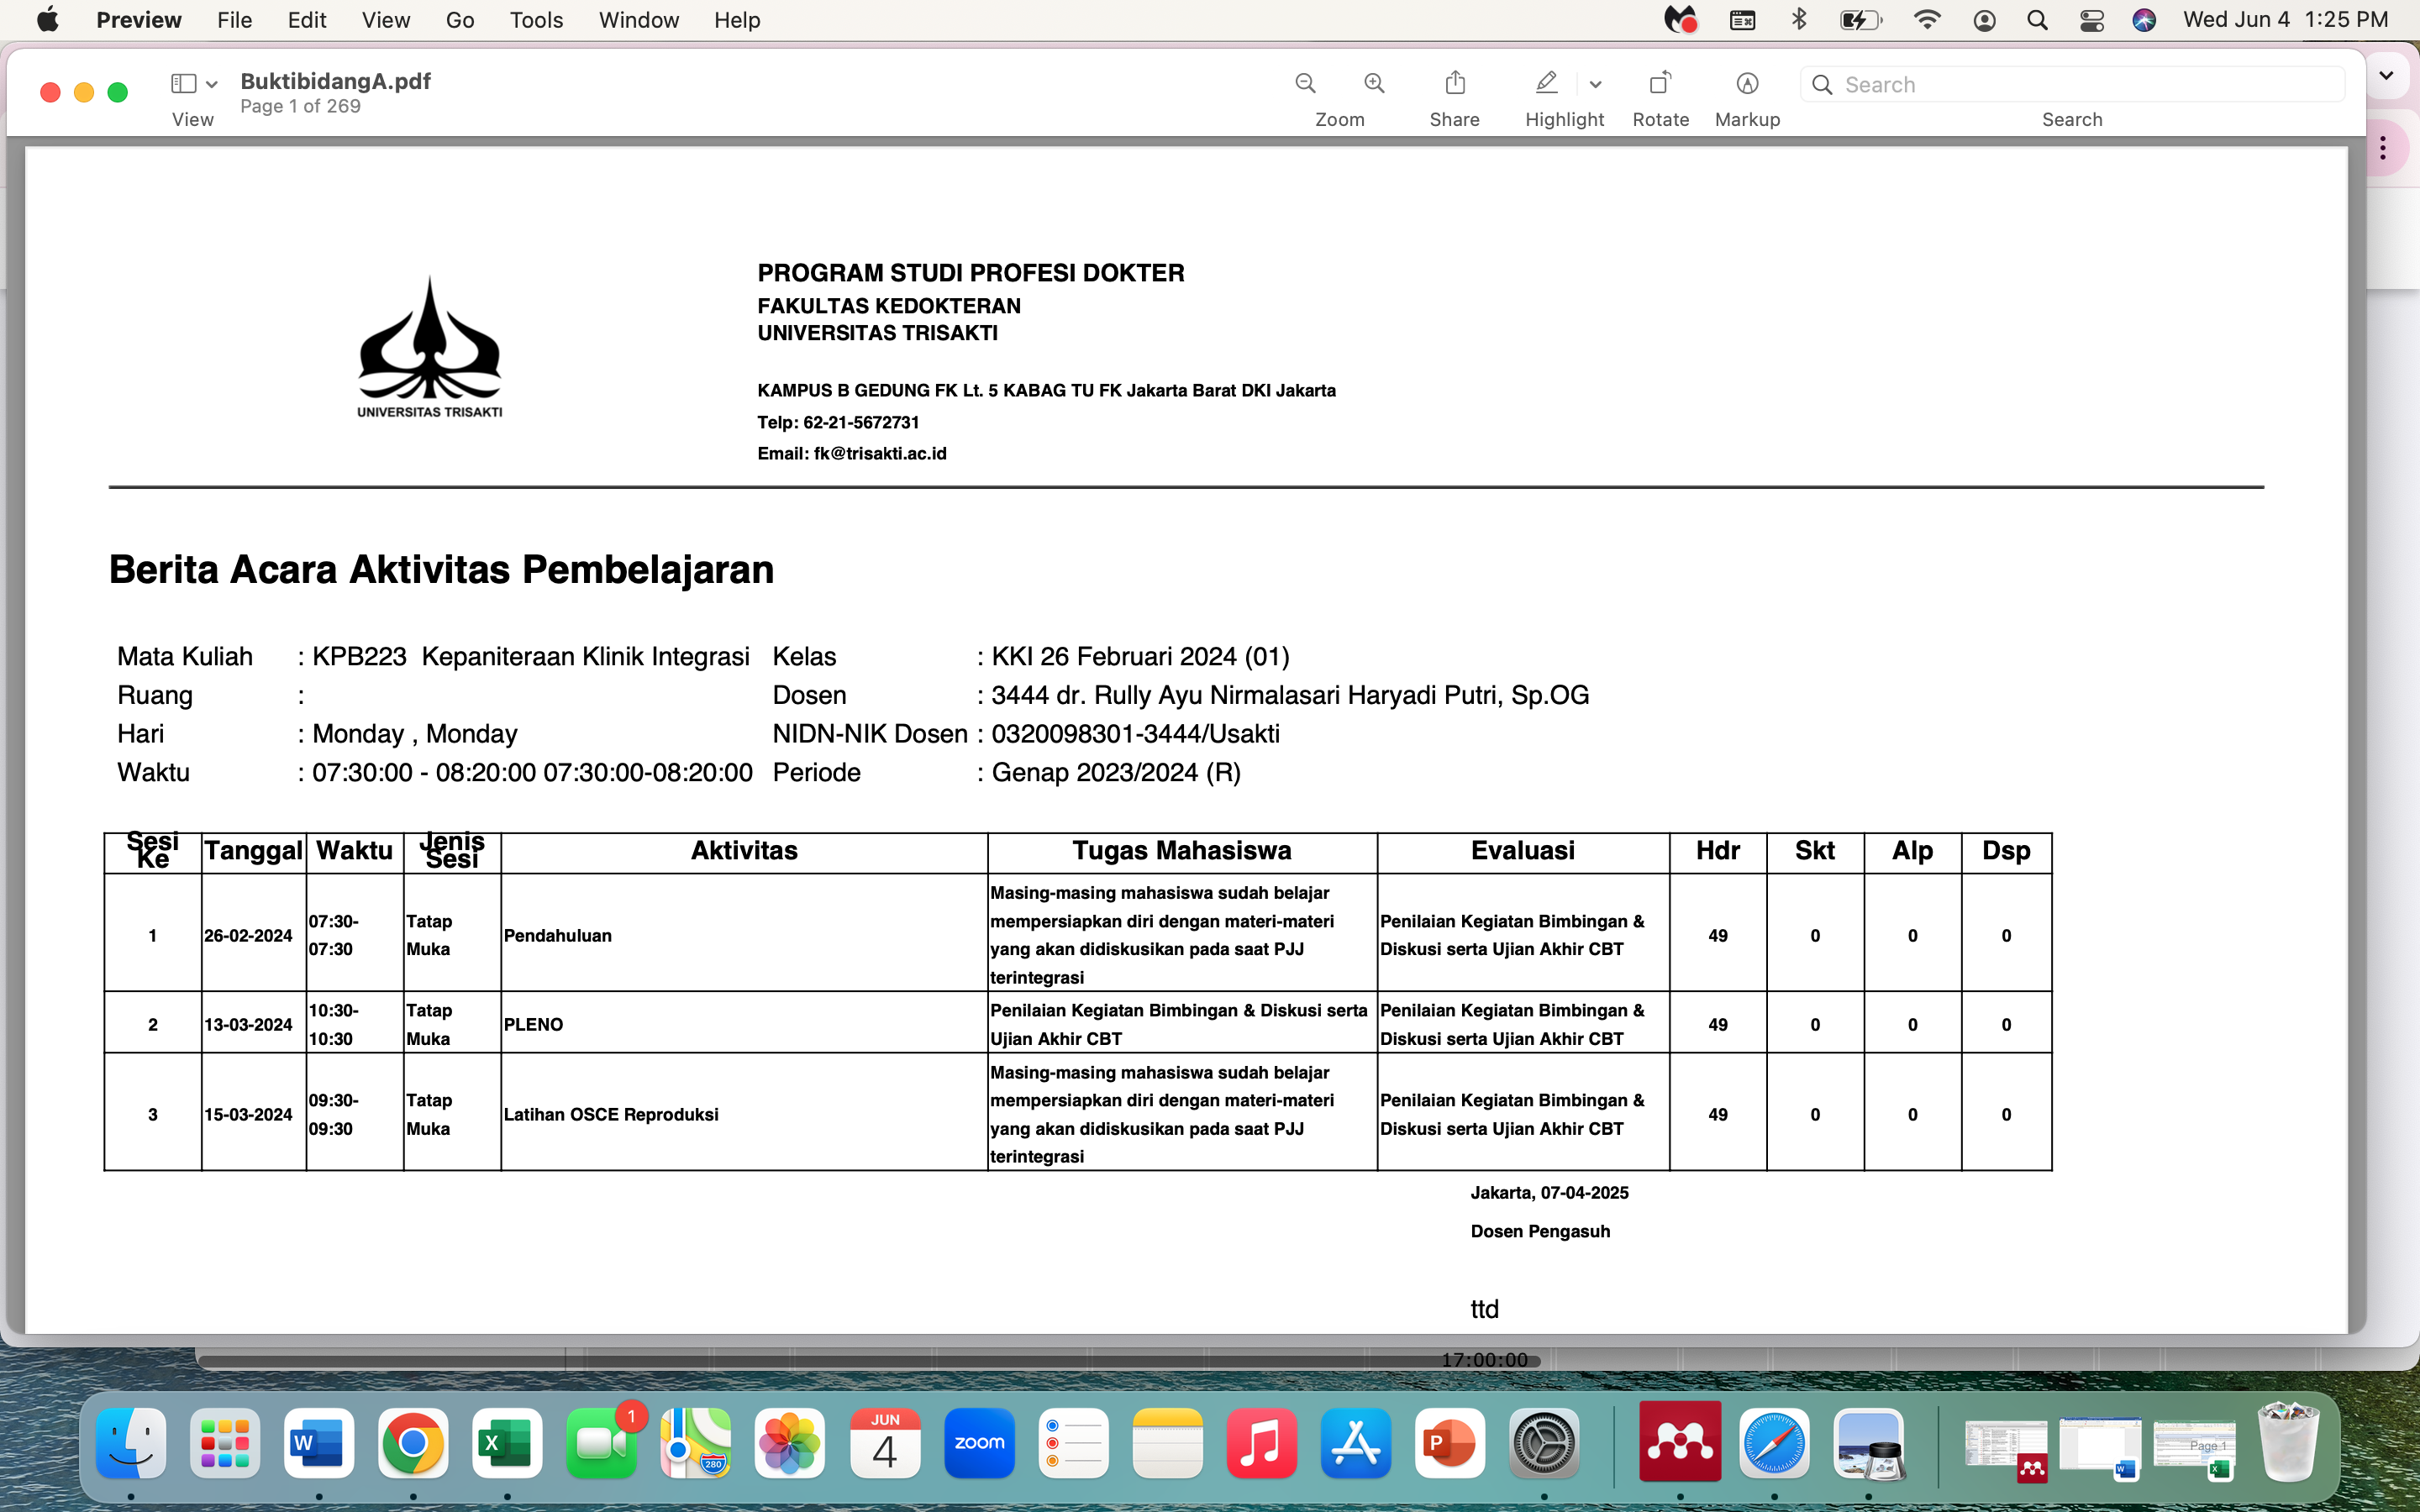2420x1512 pixels.
Task: Open minimized Word window in Dock
Action: coord(2099,1448)
